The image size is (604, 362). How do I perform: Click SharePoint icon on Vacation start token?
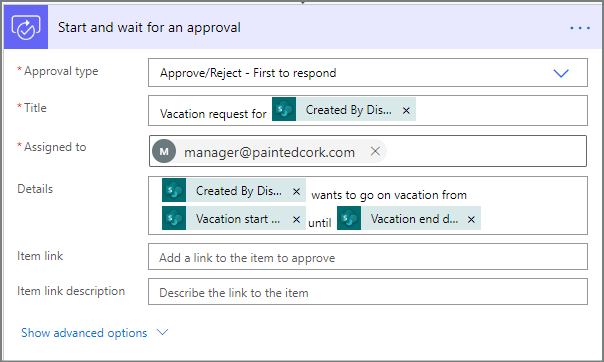coord(174,218)
